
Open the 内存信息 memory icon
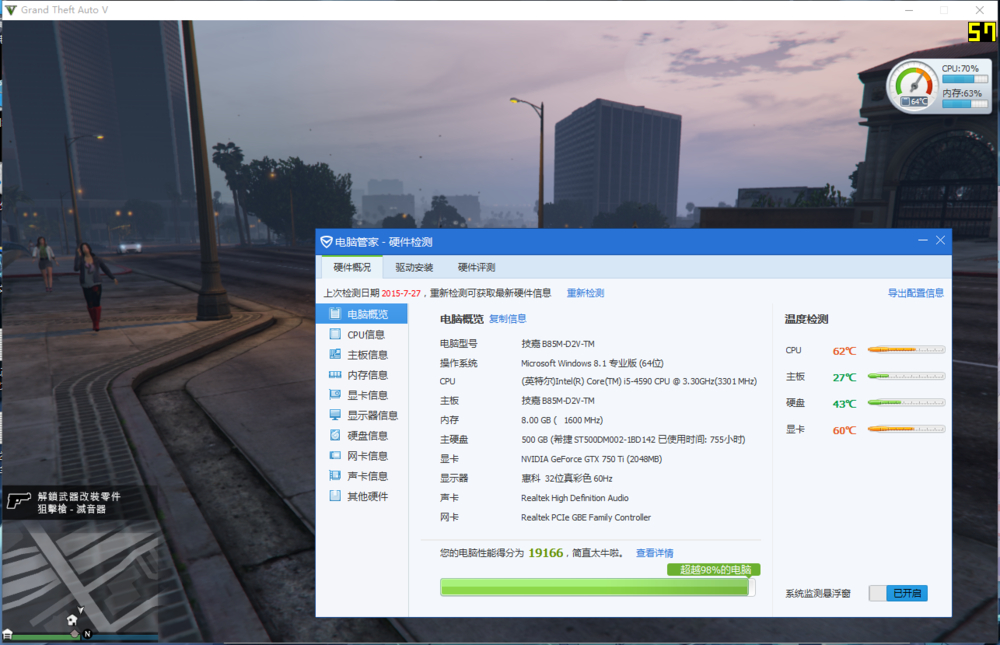coord(335,374)
